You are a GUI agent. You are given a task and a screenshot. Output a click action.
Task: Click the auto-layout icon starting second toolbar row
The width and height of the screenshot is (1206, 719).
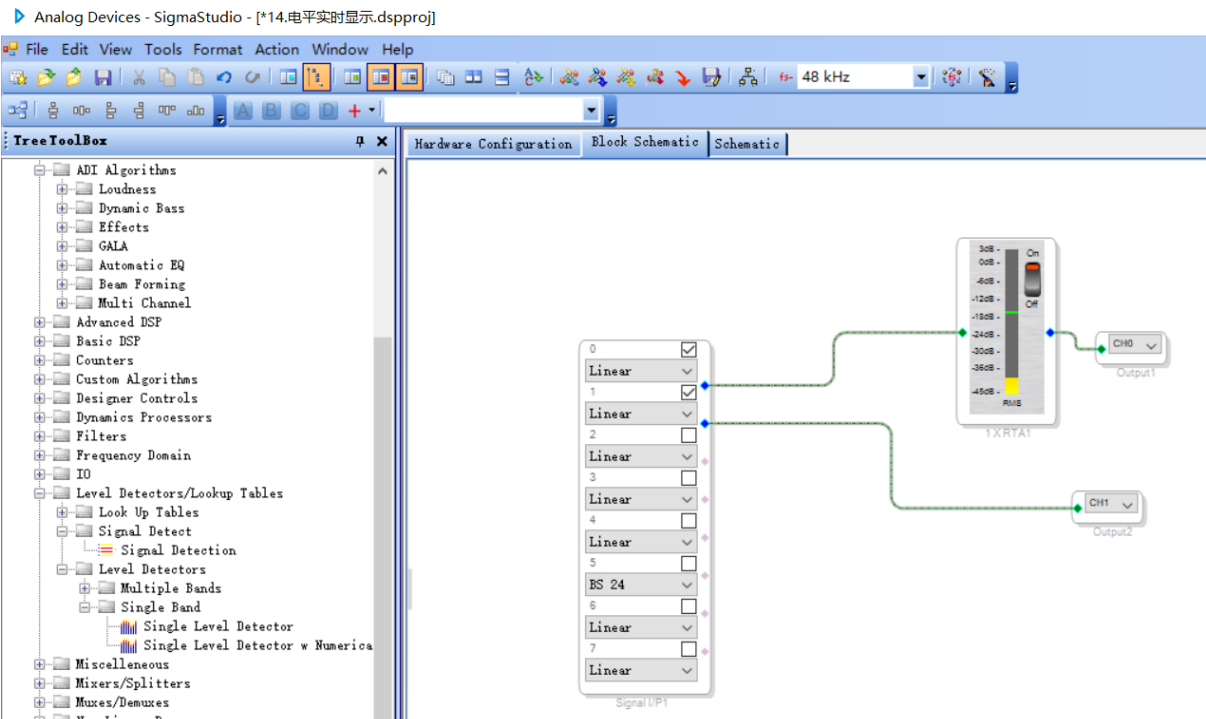coord(18,110)
